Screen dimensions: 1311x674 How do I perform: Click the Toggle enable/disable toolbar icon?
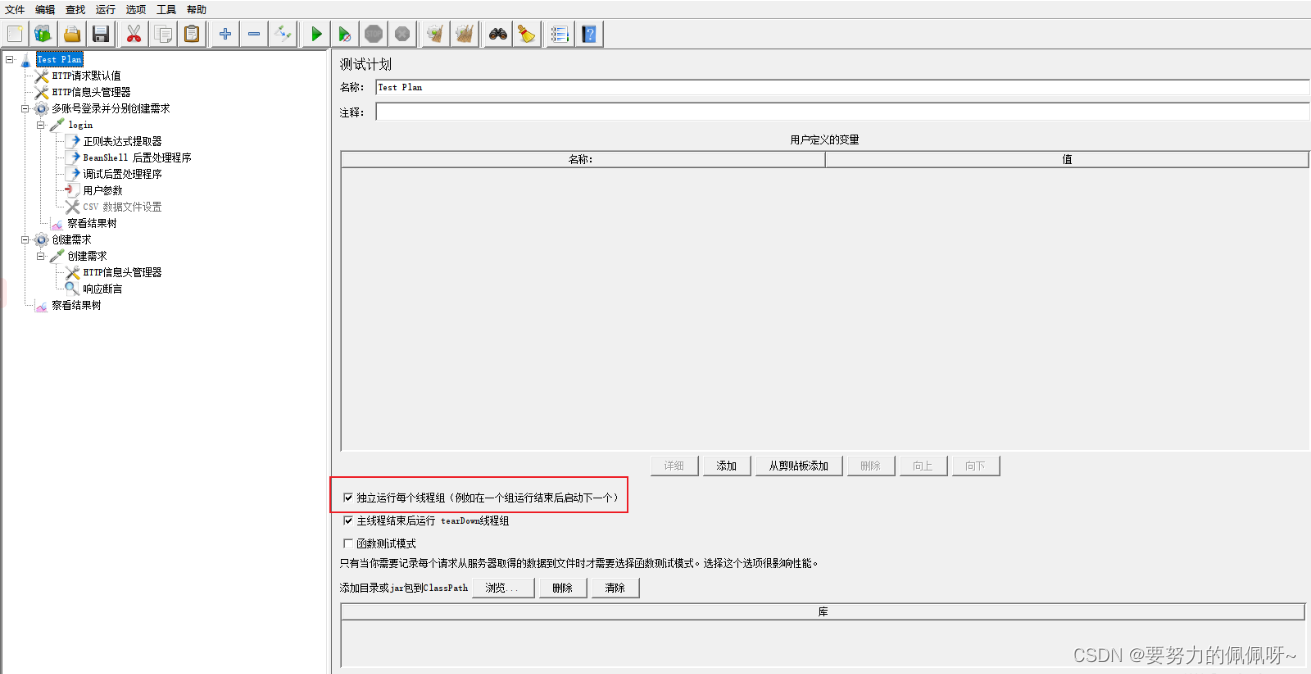point(283,34)
